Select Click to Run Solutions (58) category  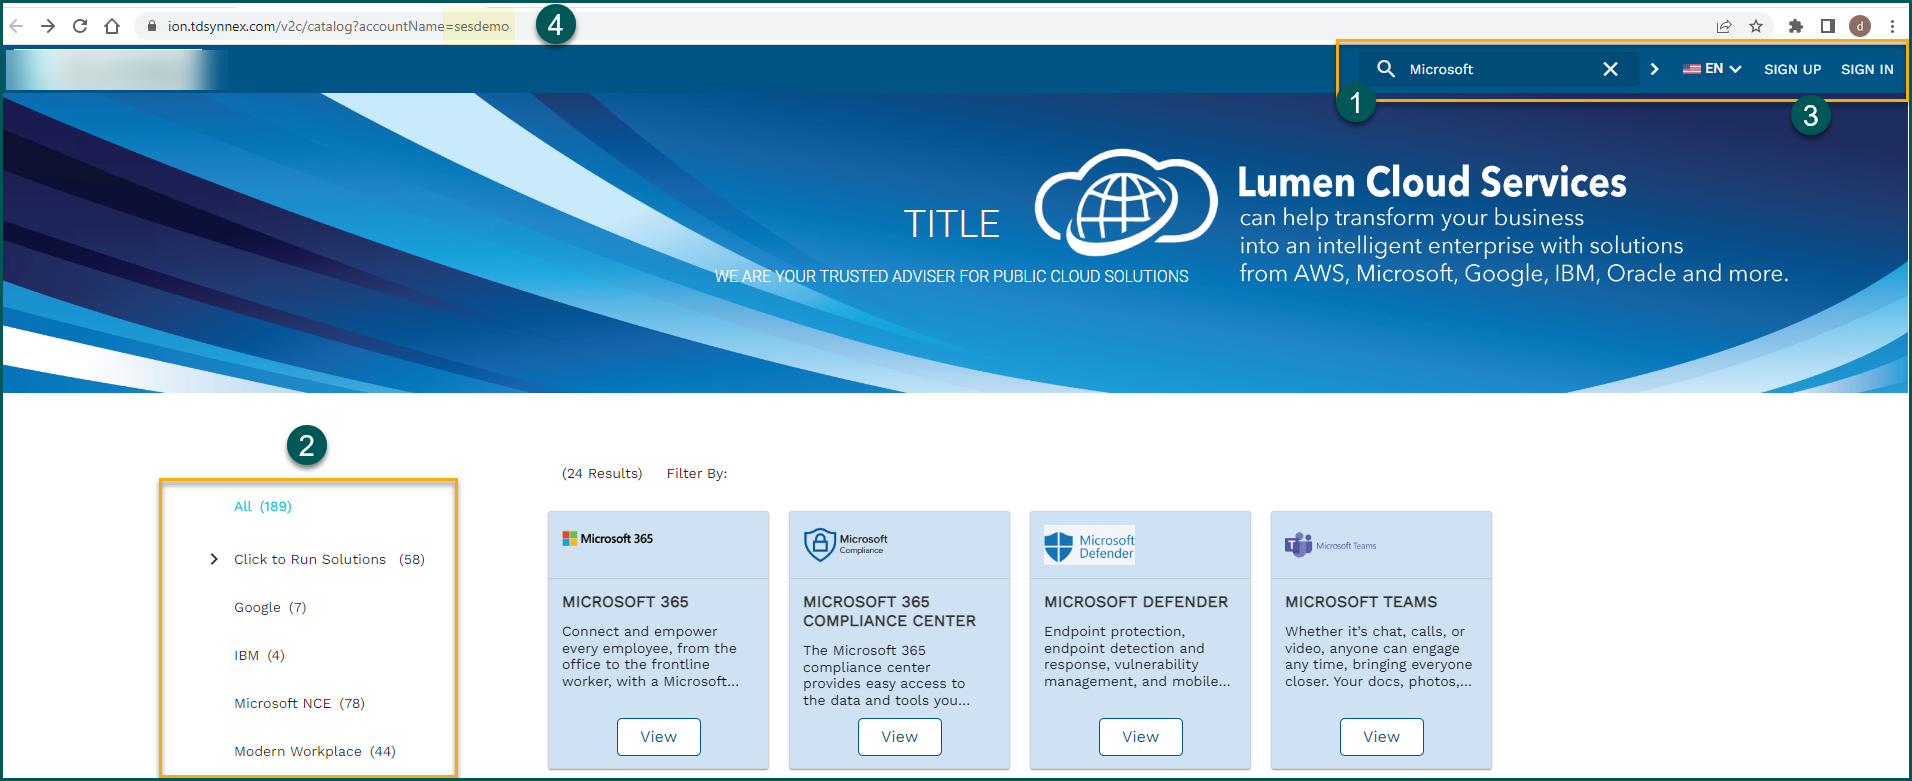tap(329, 559)
